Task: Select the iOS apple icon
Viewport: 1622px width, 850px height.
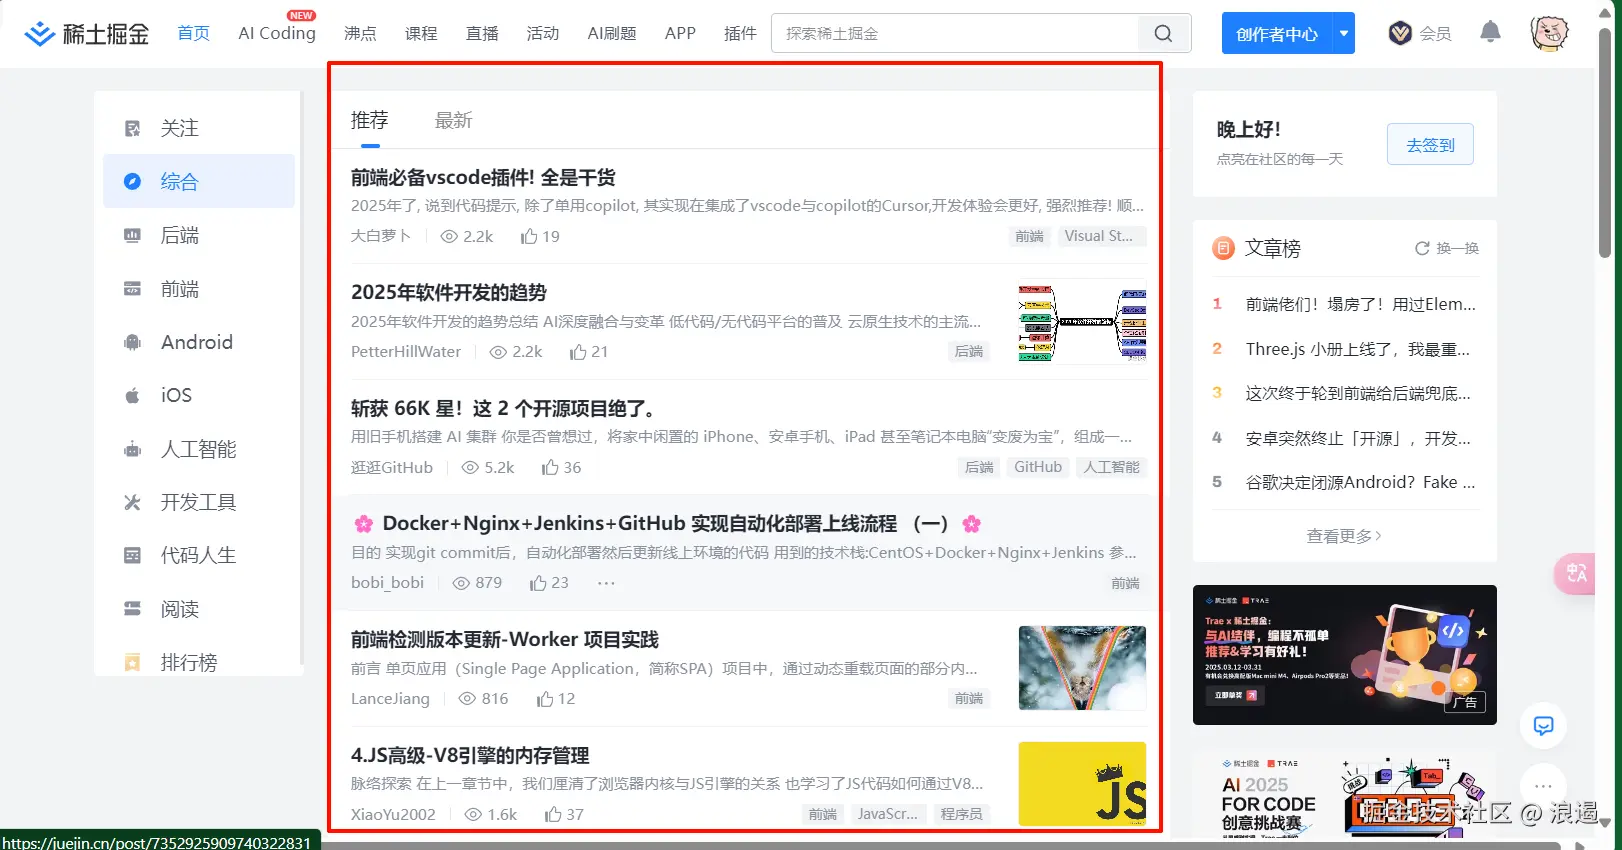Action: tap(132, 395)
